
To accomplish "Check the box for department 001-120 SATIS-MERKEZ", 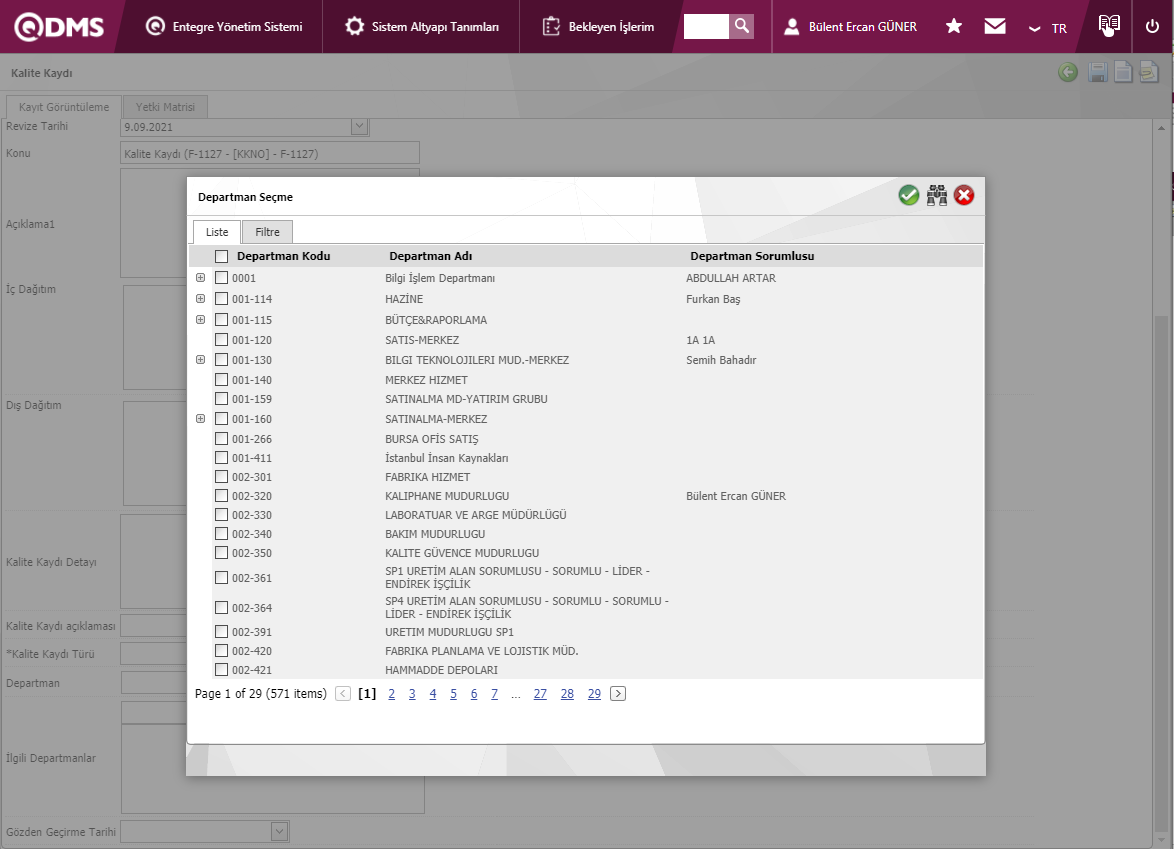I will click(221, 340).
